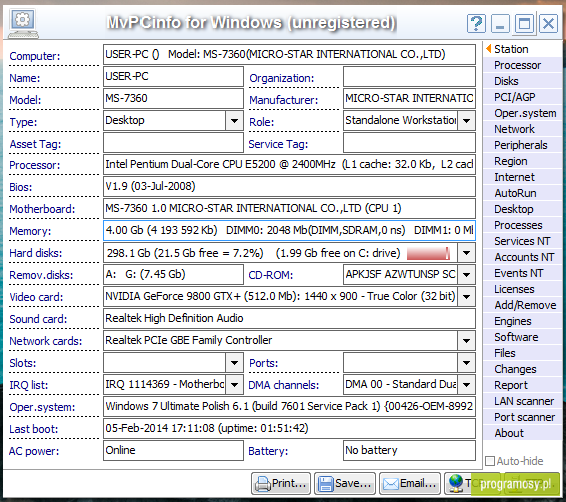Select Internet in side menu
The width and height of the screenshot is (566, 502).
(522, 177)
